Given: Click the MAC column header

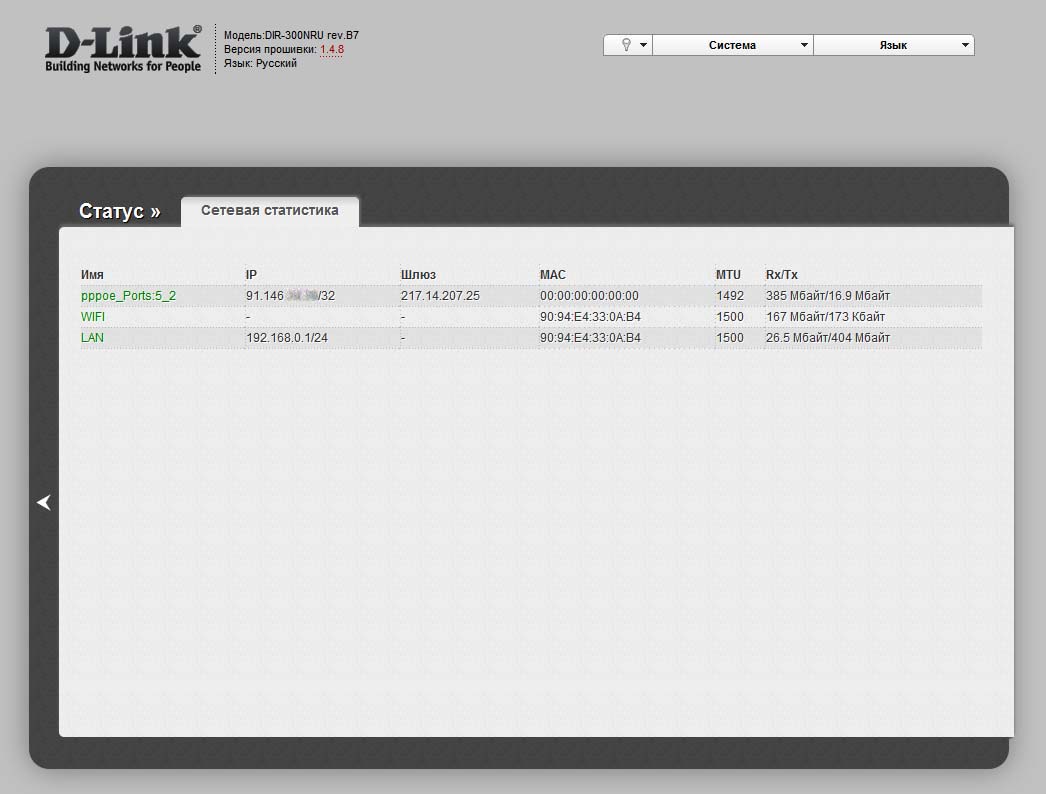Looking at the screenshot, I should pyautogui.click(x=552, y=275).
